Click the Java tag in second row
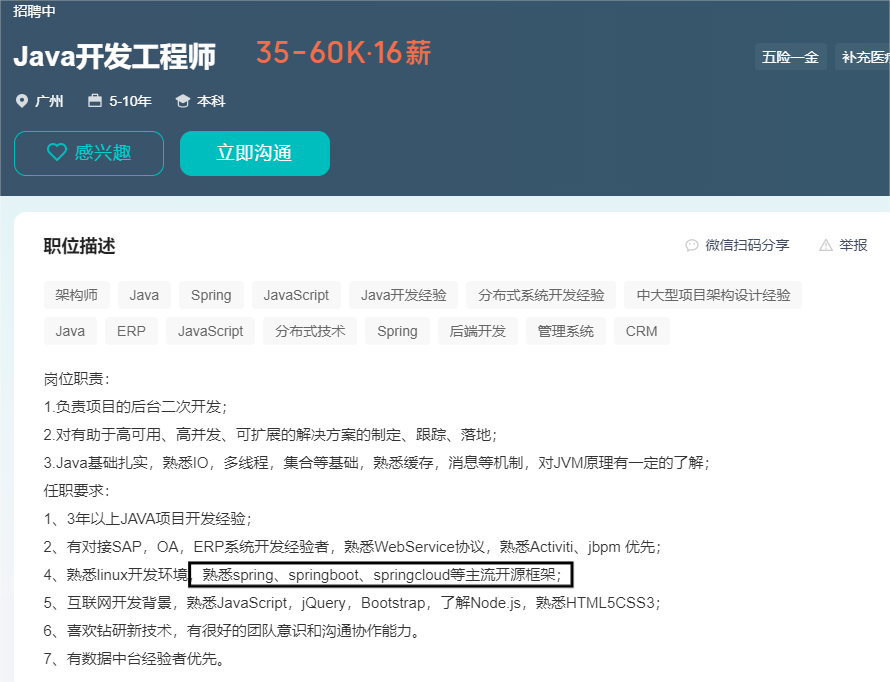 pyautogui.click(x=70, y=331)
